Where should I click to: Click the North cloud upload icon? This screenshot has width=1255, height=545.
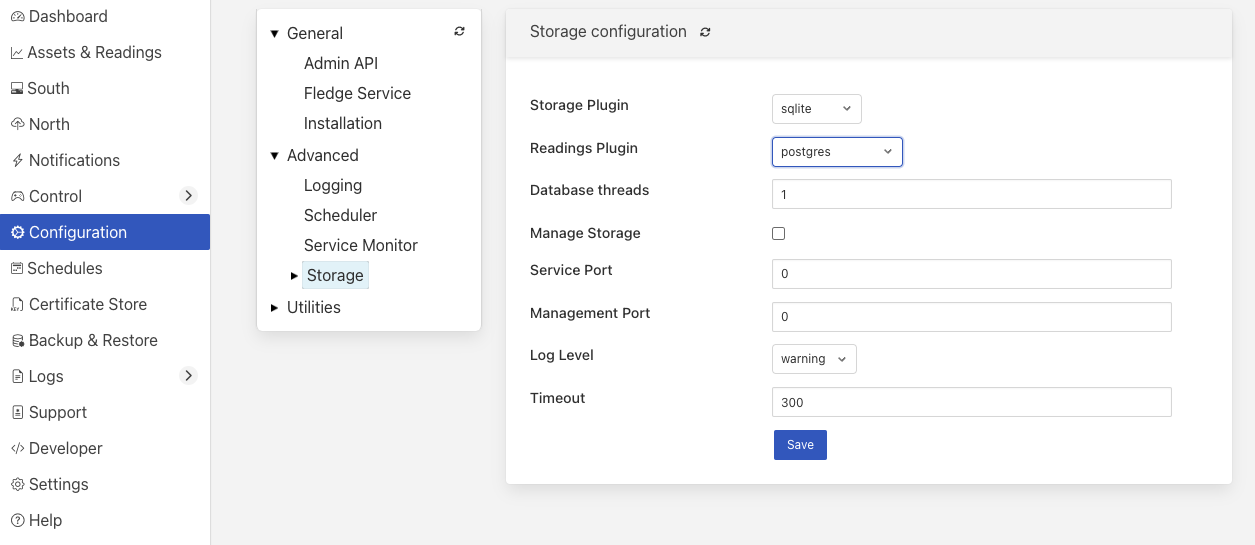17,124
